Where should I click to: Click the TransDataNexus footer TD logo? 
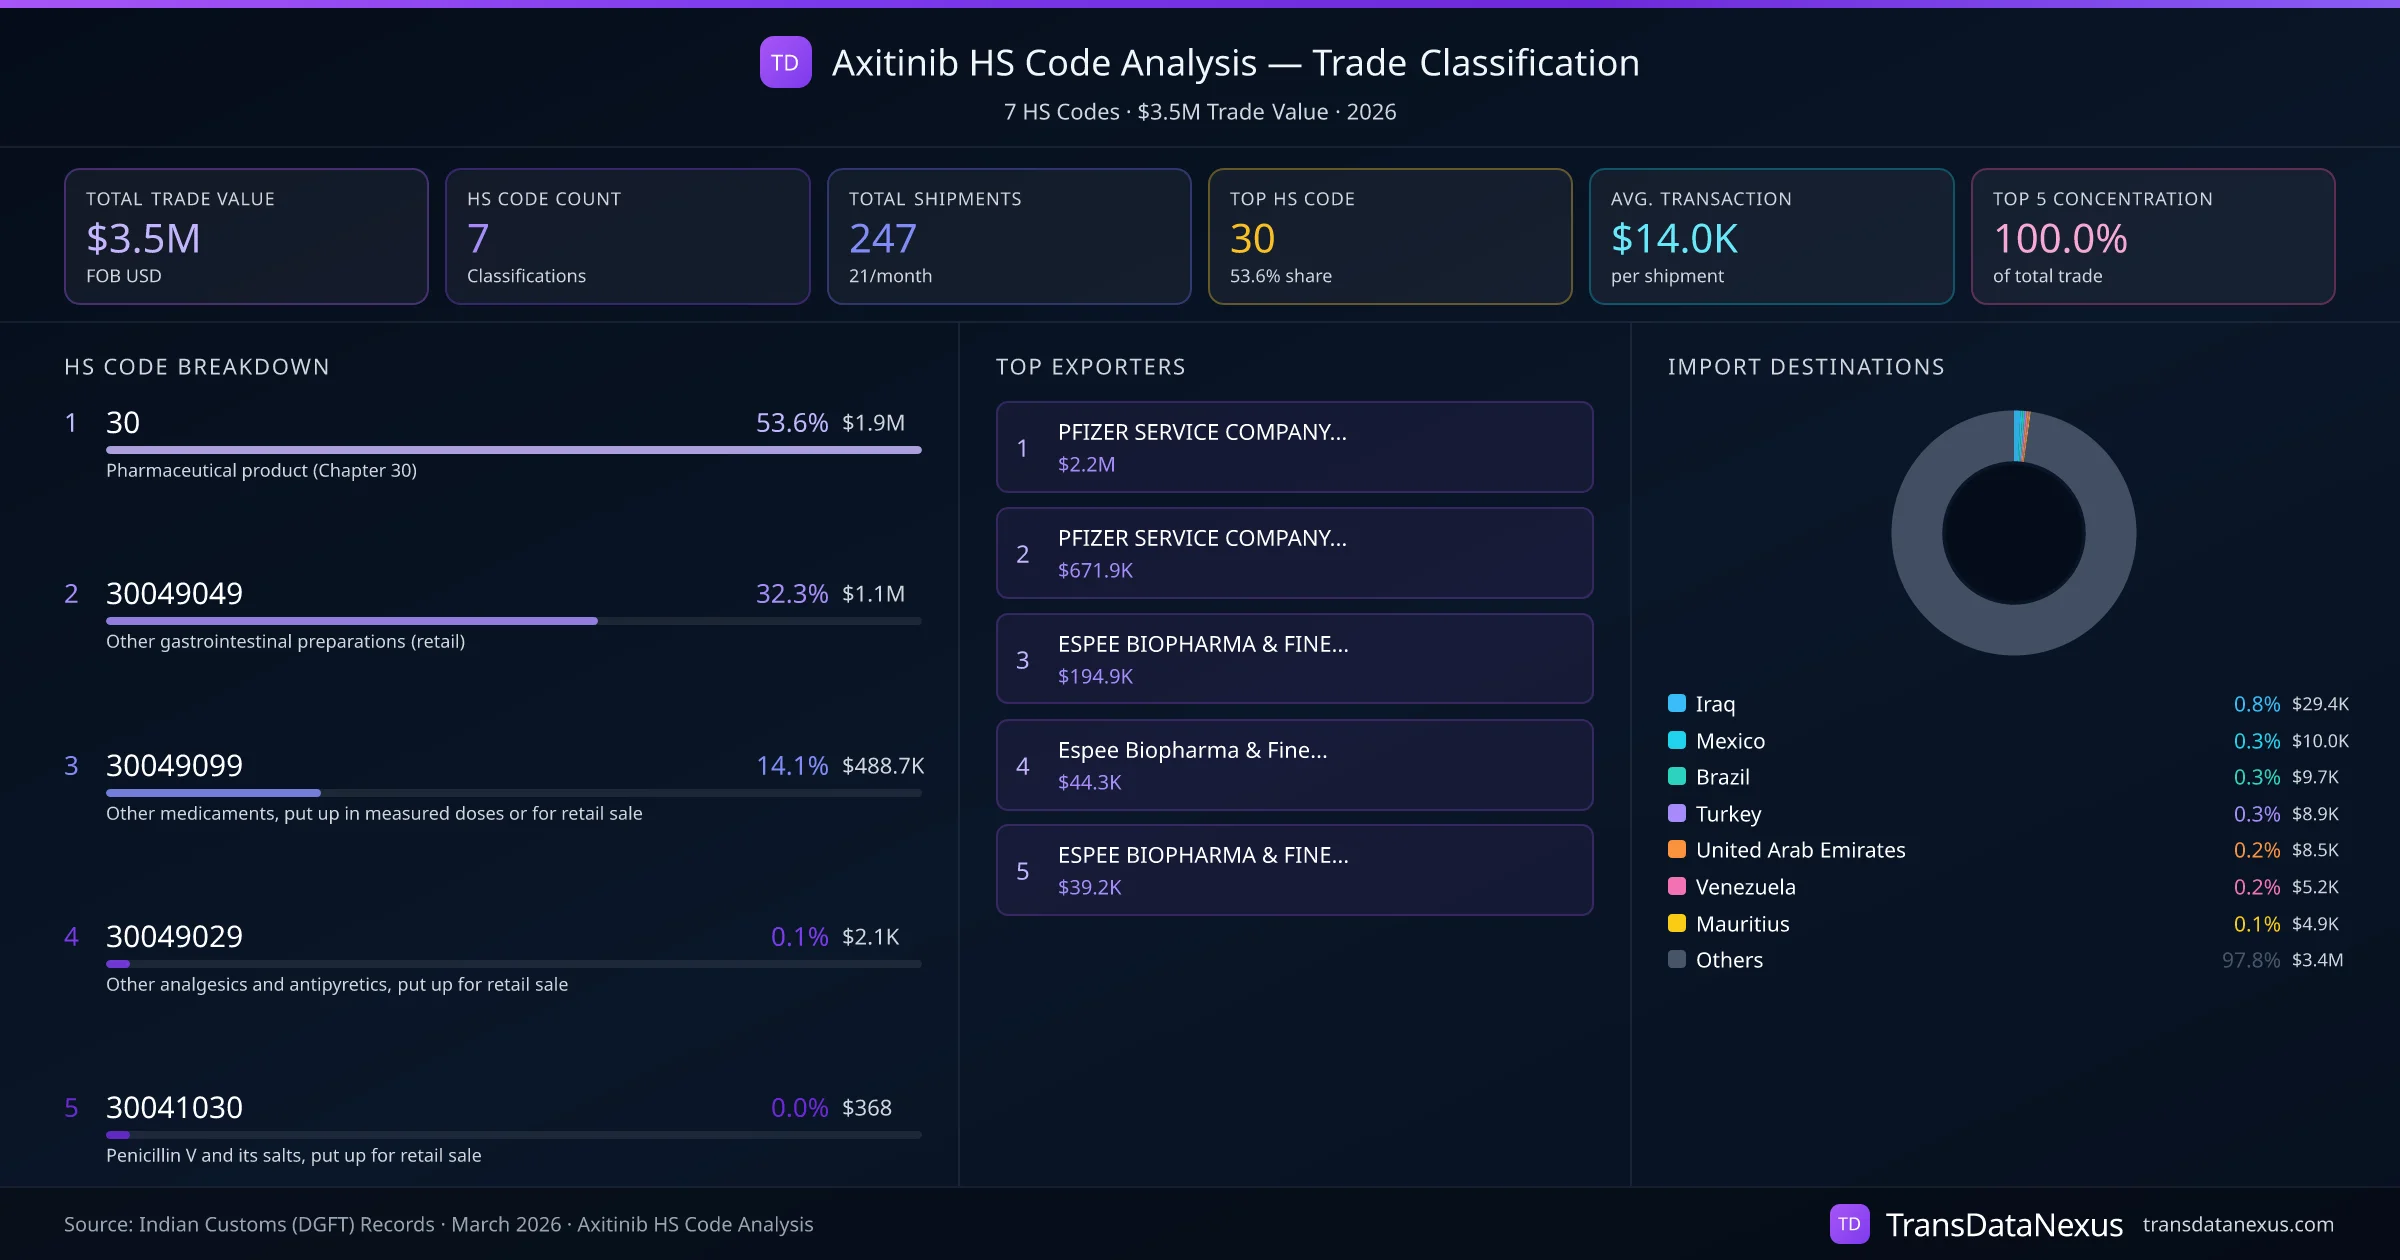(x=1849, y=1224)
